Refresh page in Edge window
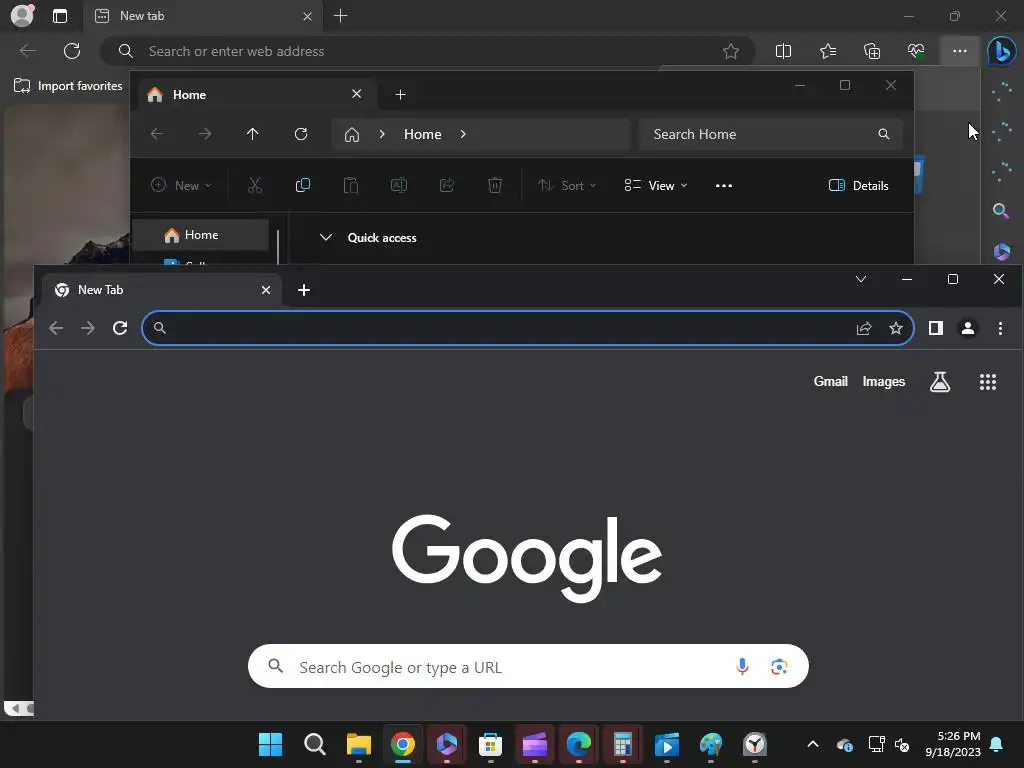This screenshot has height=768, width=1024. pyautogui.click(x=72, y=51)
